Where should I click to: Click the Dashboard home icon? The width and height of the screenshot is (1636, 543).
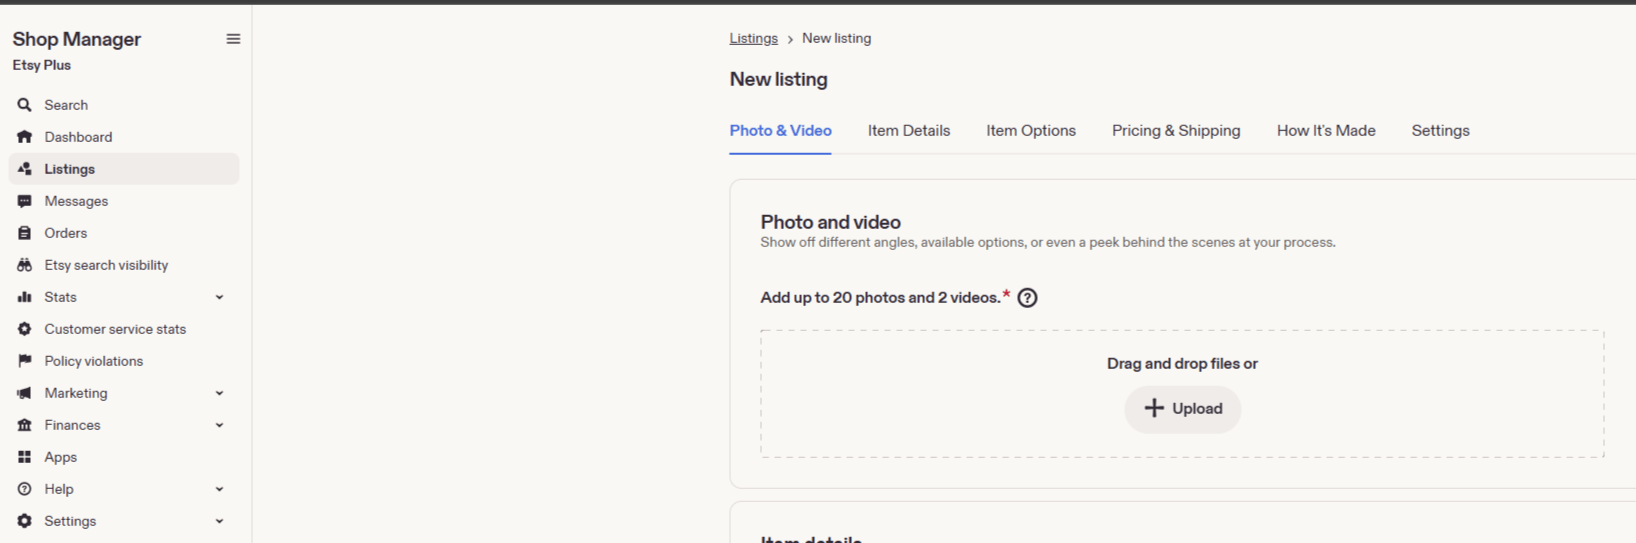click(x=25, y=137)
